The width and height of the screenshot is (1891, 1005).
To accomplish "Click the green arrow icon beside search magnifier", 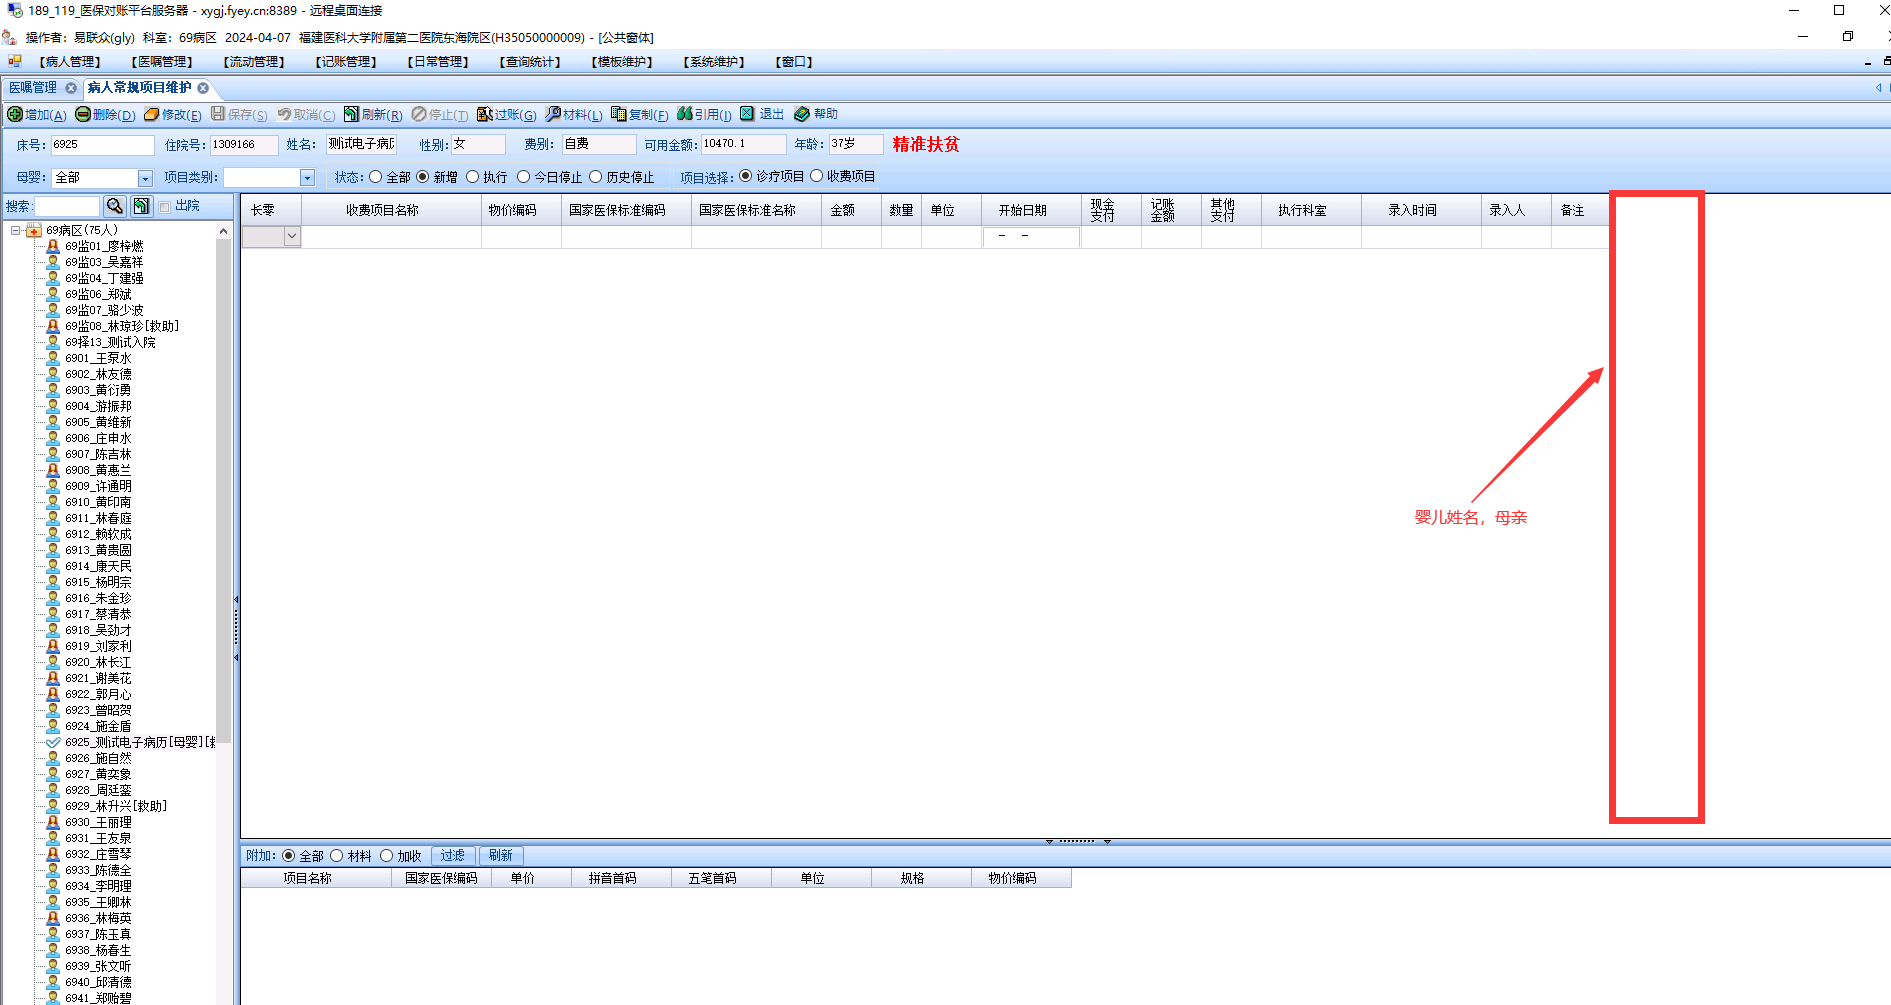I will 141,206.
